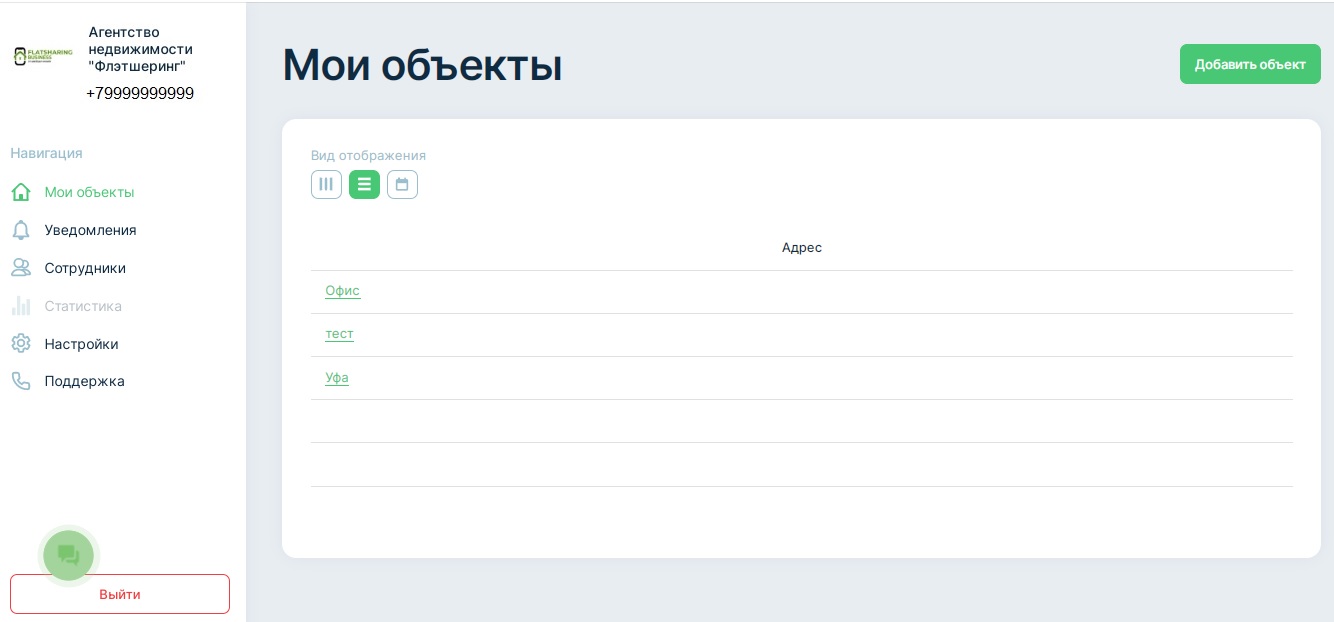
Task: Select the people icon for Сотрудники
Action: (x=21, y=268)
